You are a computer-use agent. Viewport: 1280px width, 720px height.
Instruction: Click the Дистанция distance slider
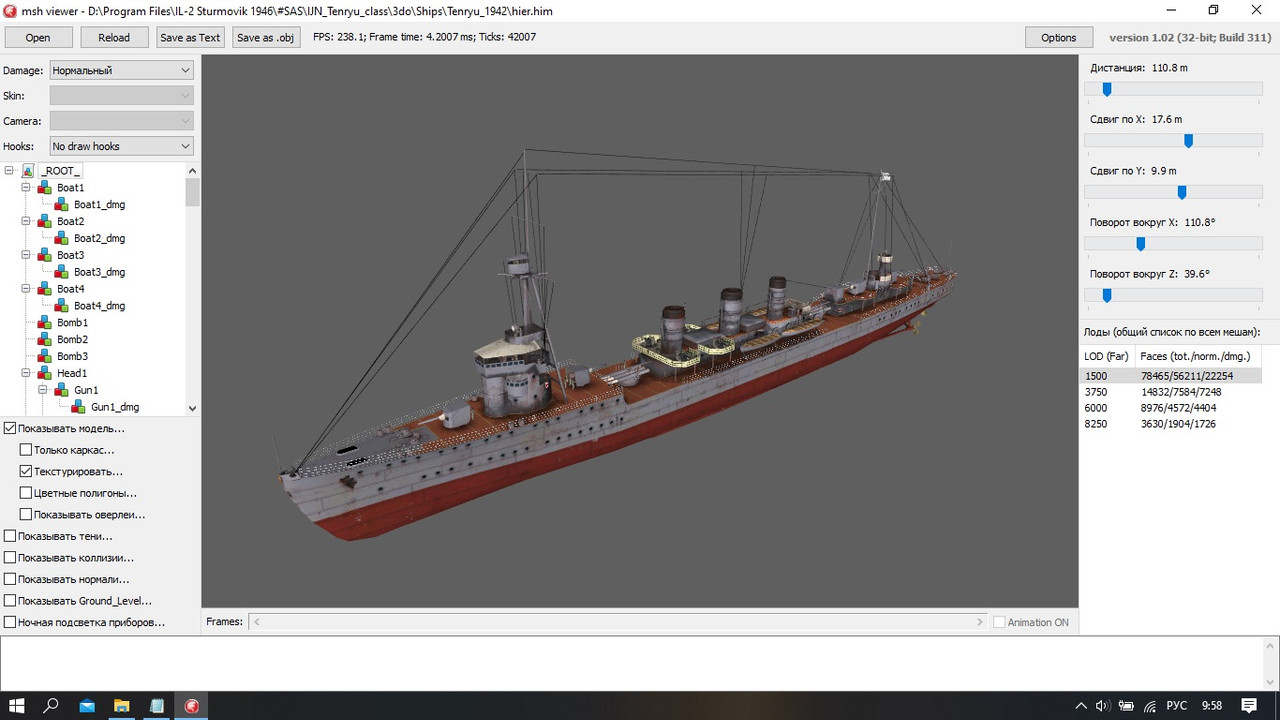coord(1174,89)
